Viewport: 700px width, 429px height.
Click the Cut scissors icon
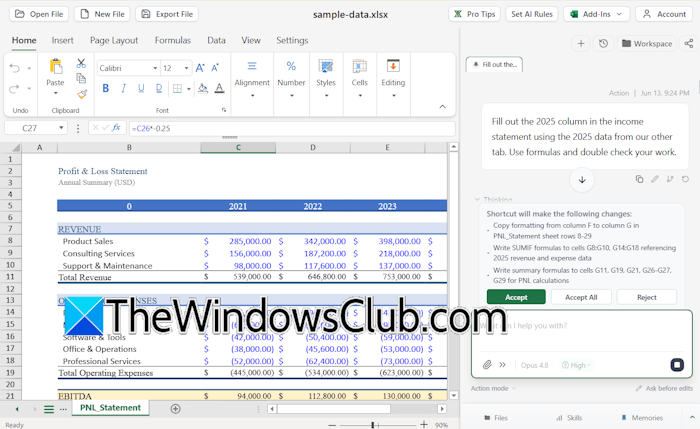81,63
